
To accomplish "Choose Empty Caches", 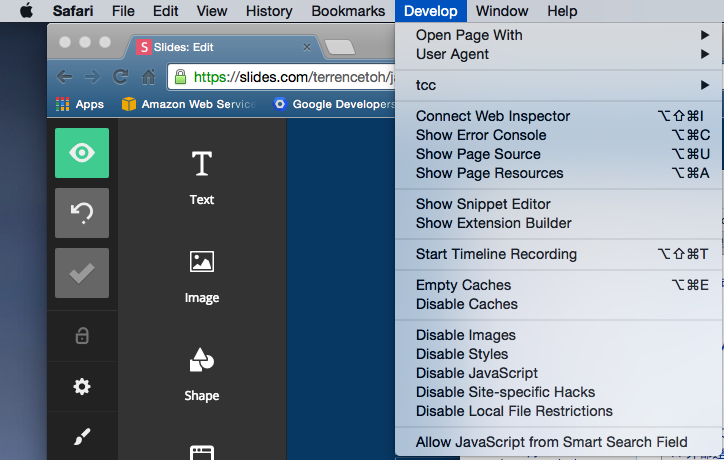I will [x=559, y=285].
